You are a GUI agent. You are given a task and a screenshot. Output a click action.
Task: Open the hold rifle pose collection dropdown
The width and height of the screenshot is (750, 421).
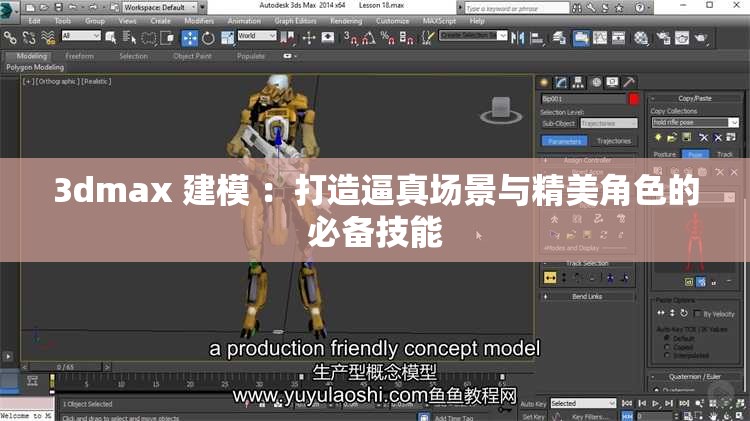[695, 122]
